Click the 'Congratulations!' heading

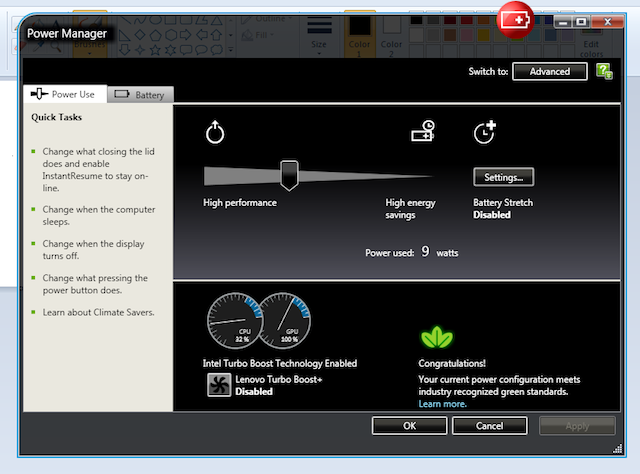click(452, 363)
